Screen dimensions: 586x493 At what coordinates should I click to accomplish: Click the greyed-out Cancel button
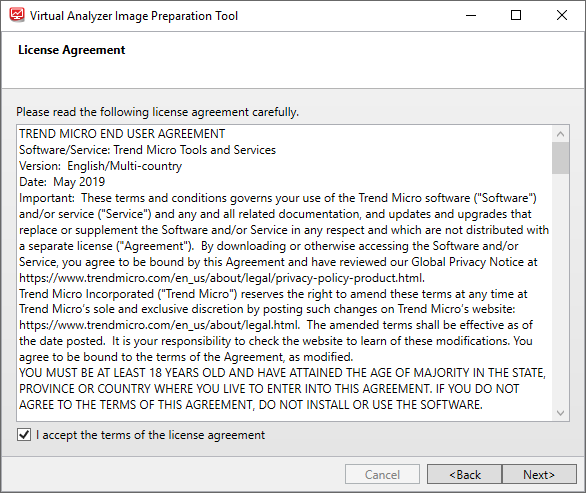coord(382,474)
